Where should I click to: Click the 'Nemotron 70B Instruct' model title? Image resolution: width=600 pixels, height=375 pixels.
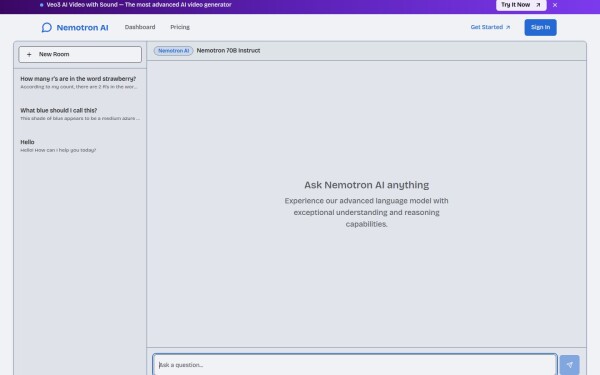(228, 51)
